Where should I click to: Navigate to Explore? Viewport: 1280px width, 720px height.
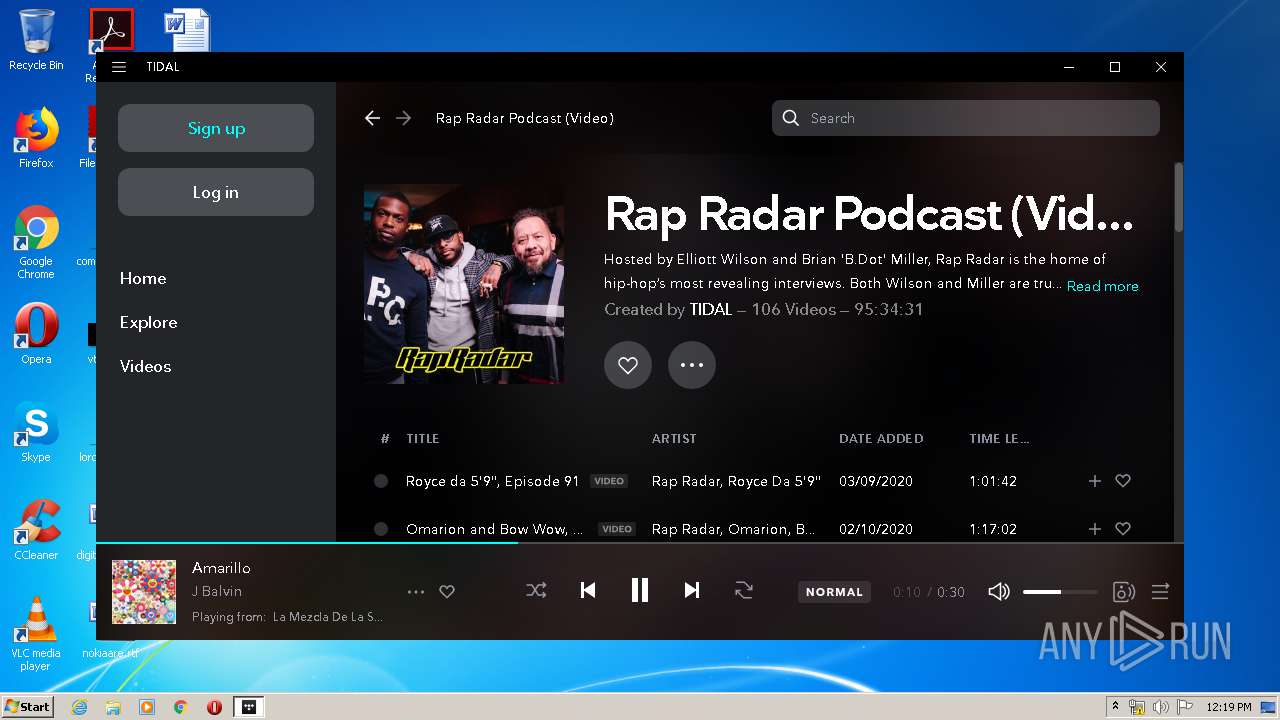[148, 323]
